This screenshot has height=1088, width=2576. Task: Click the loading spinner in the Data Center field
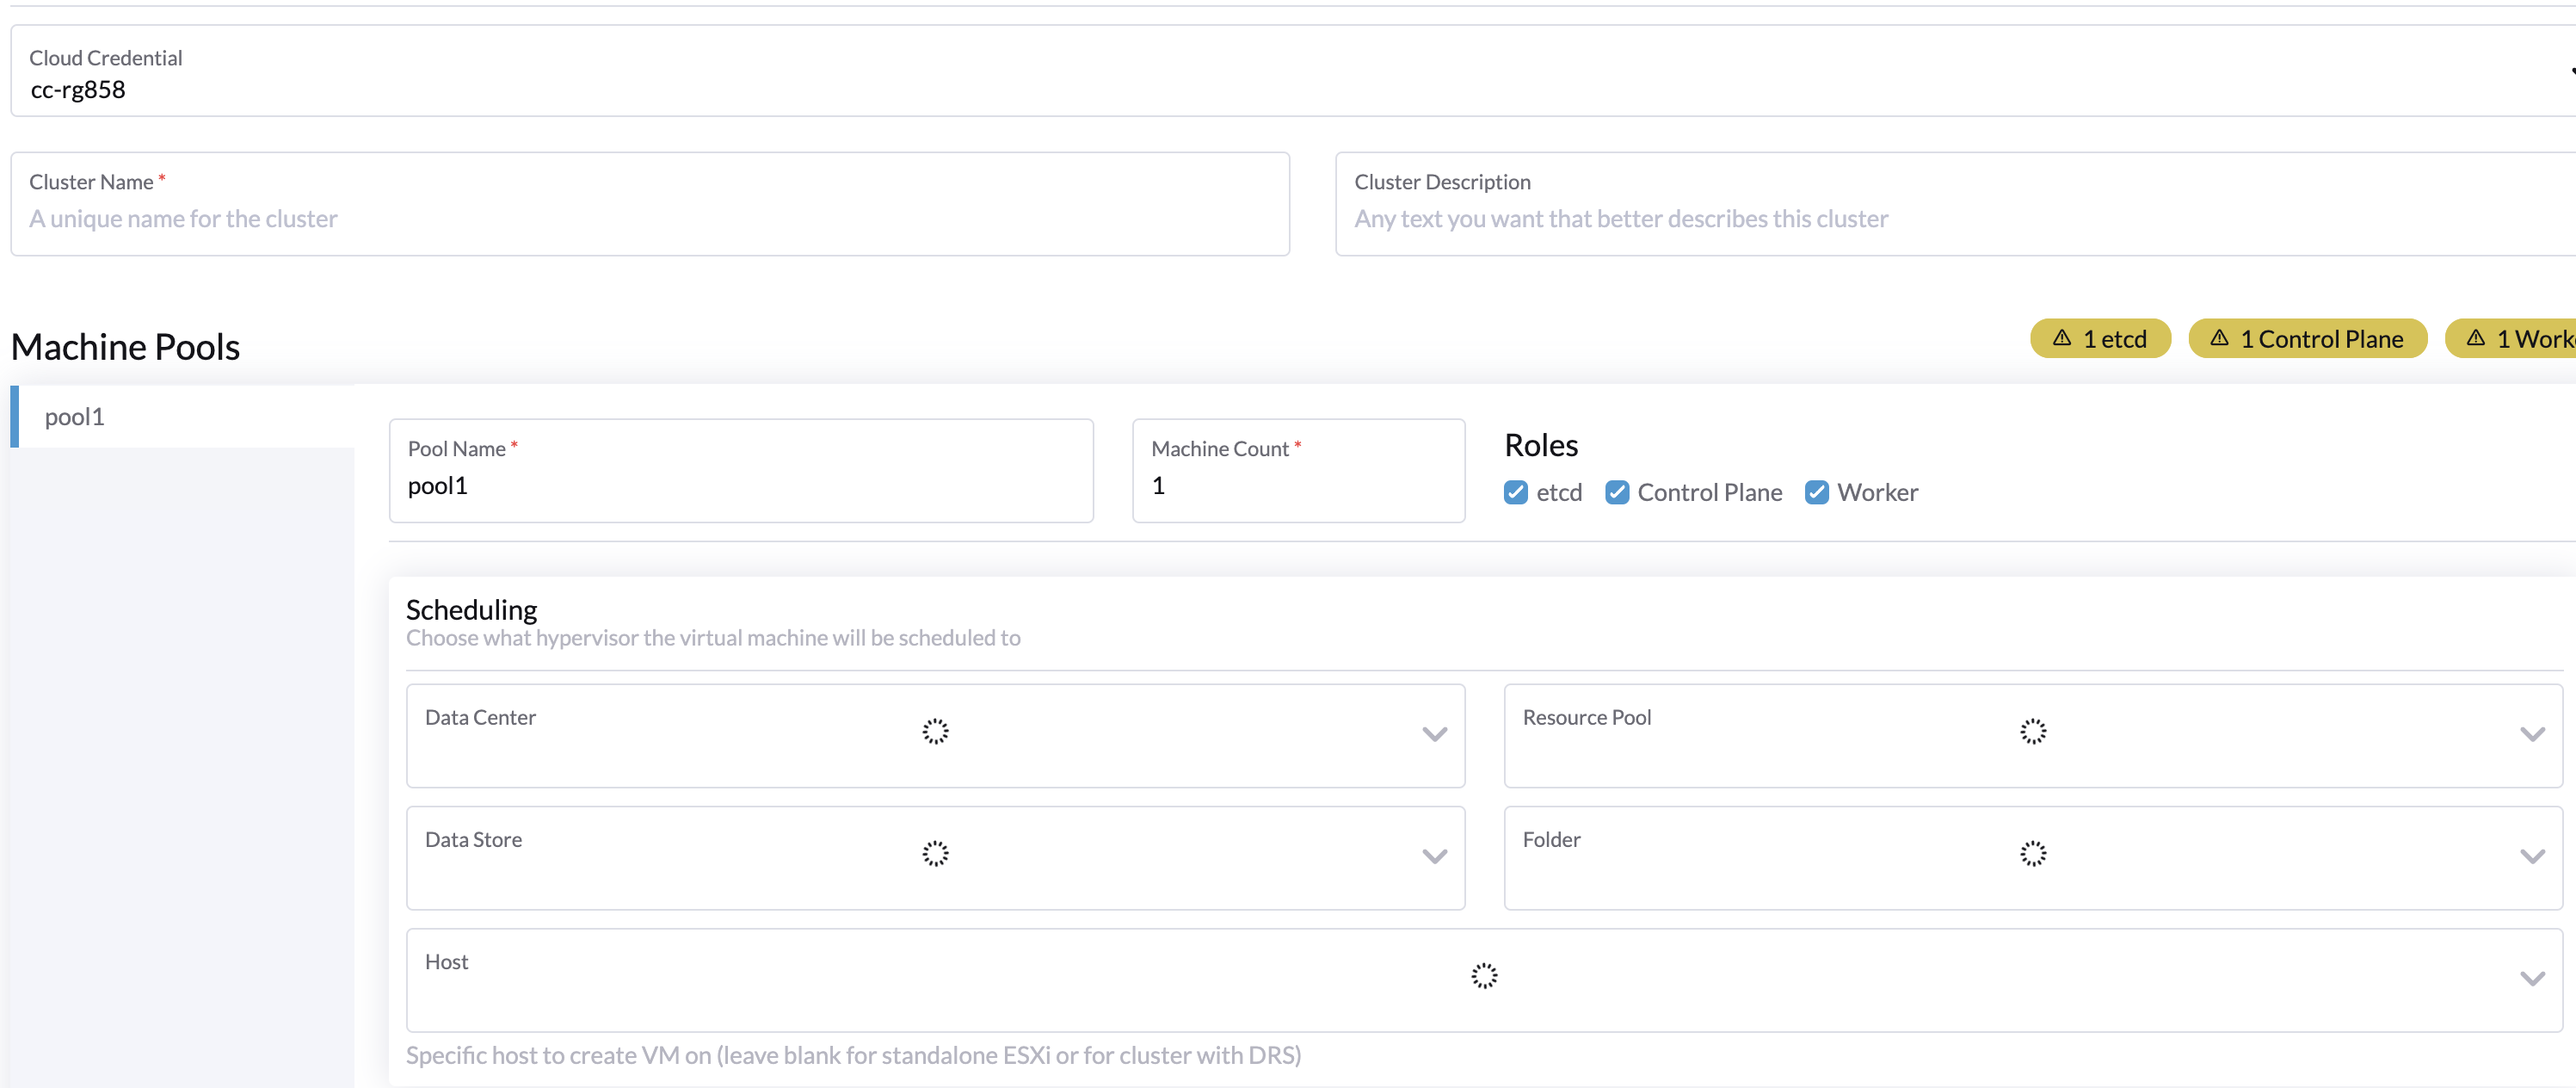point(934,732)
